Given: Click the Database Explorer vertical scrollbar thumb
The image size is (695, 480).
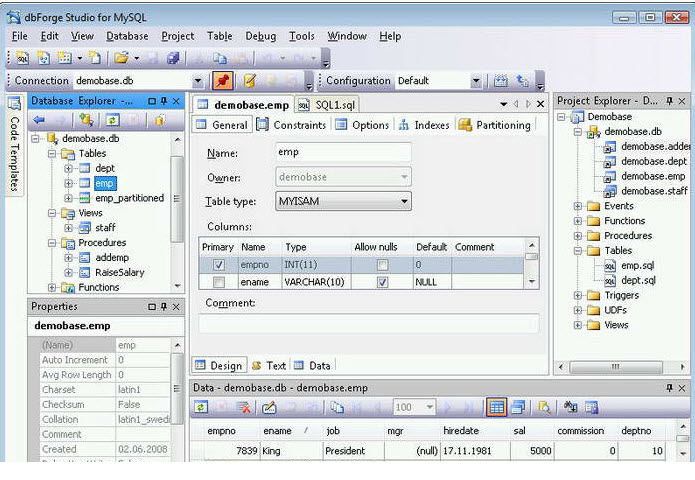Looking at the screenshot, I should click(177, 199).
